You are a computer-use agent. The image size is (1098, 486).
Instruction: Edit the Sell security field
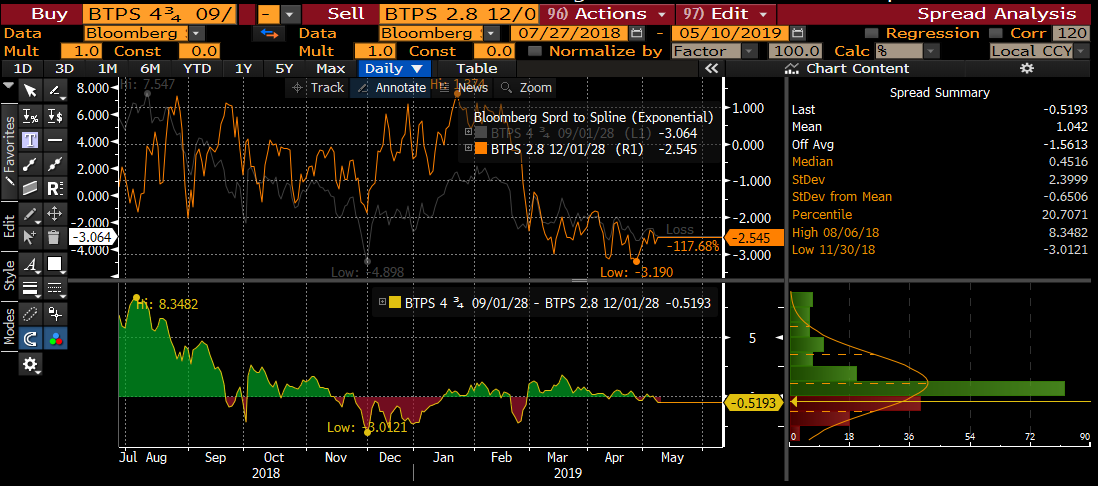[460, 14]
